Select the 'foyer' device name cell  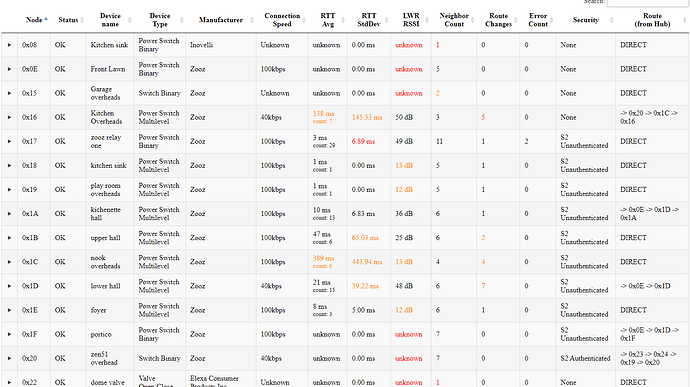point(99,310)
